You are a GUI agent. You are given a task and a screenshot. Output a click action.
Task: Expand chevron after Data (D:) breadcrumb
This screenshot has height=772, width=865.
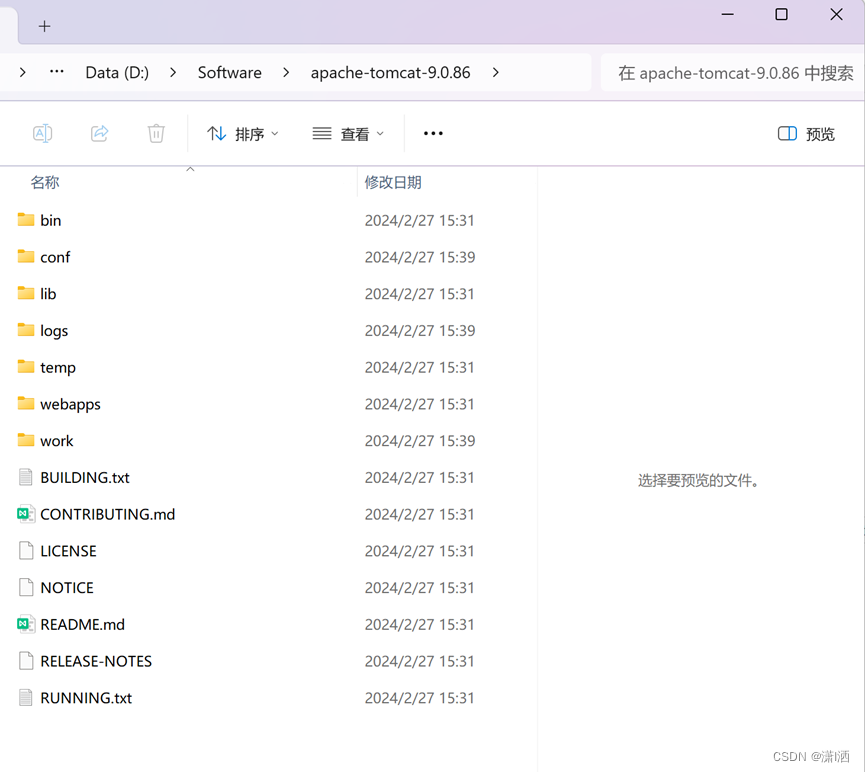(x=173, y=72)
